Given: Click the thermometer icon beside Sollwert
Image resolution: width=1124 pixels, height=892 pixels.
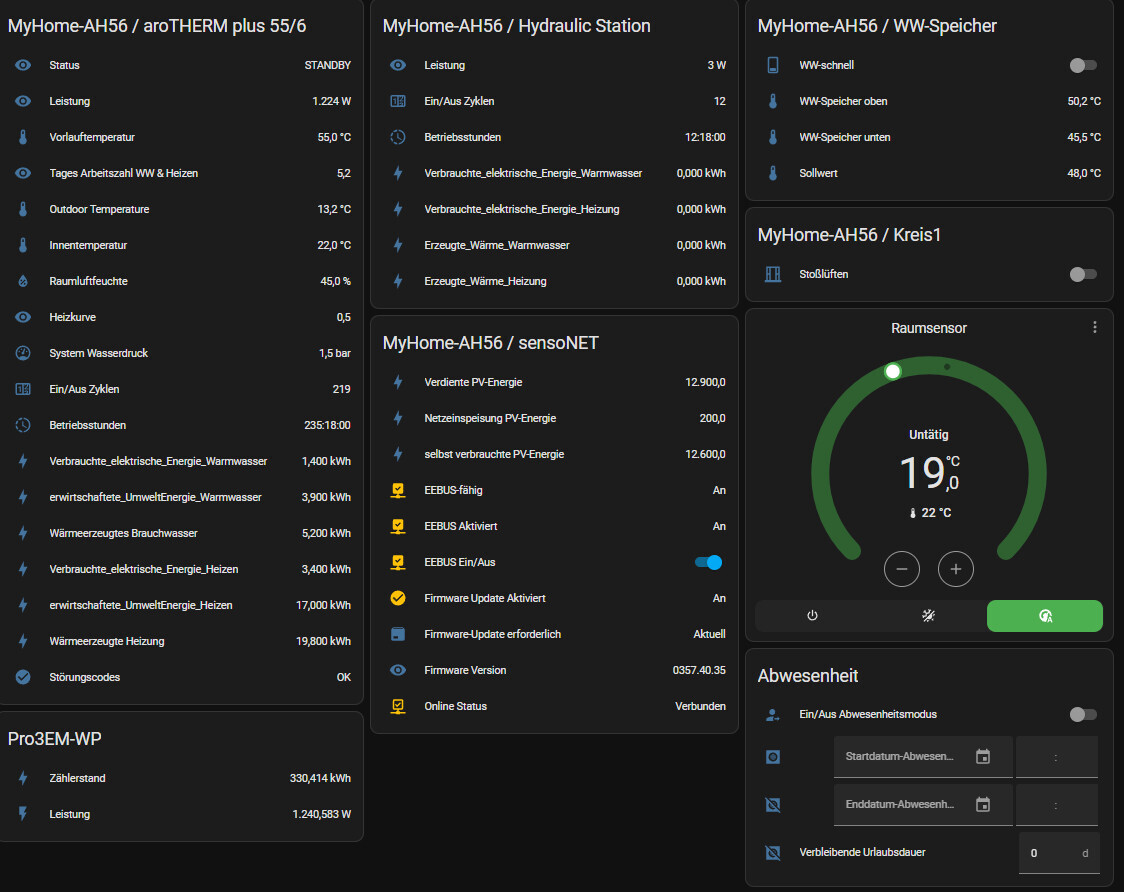Looking at the screenshot, I should [773, 173].
